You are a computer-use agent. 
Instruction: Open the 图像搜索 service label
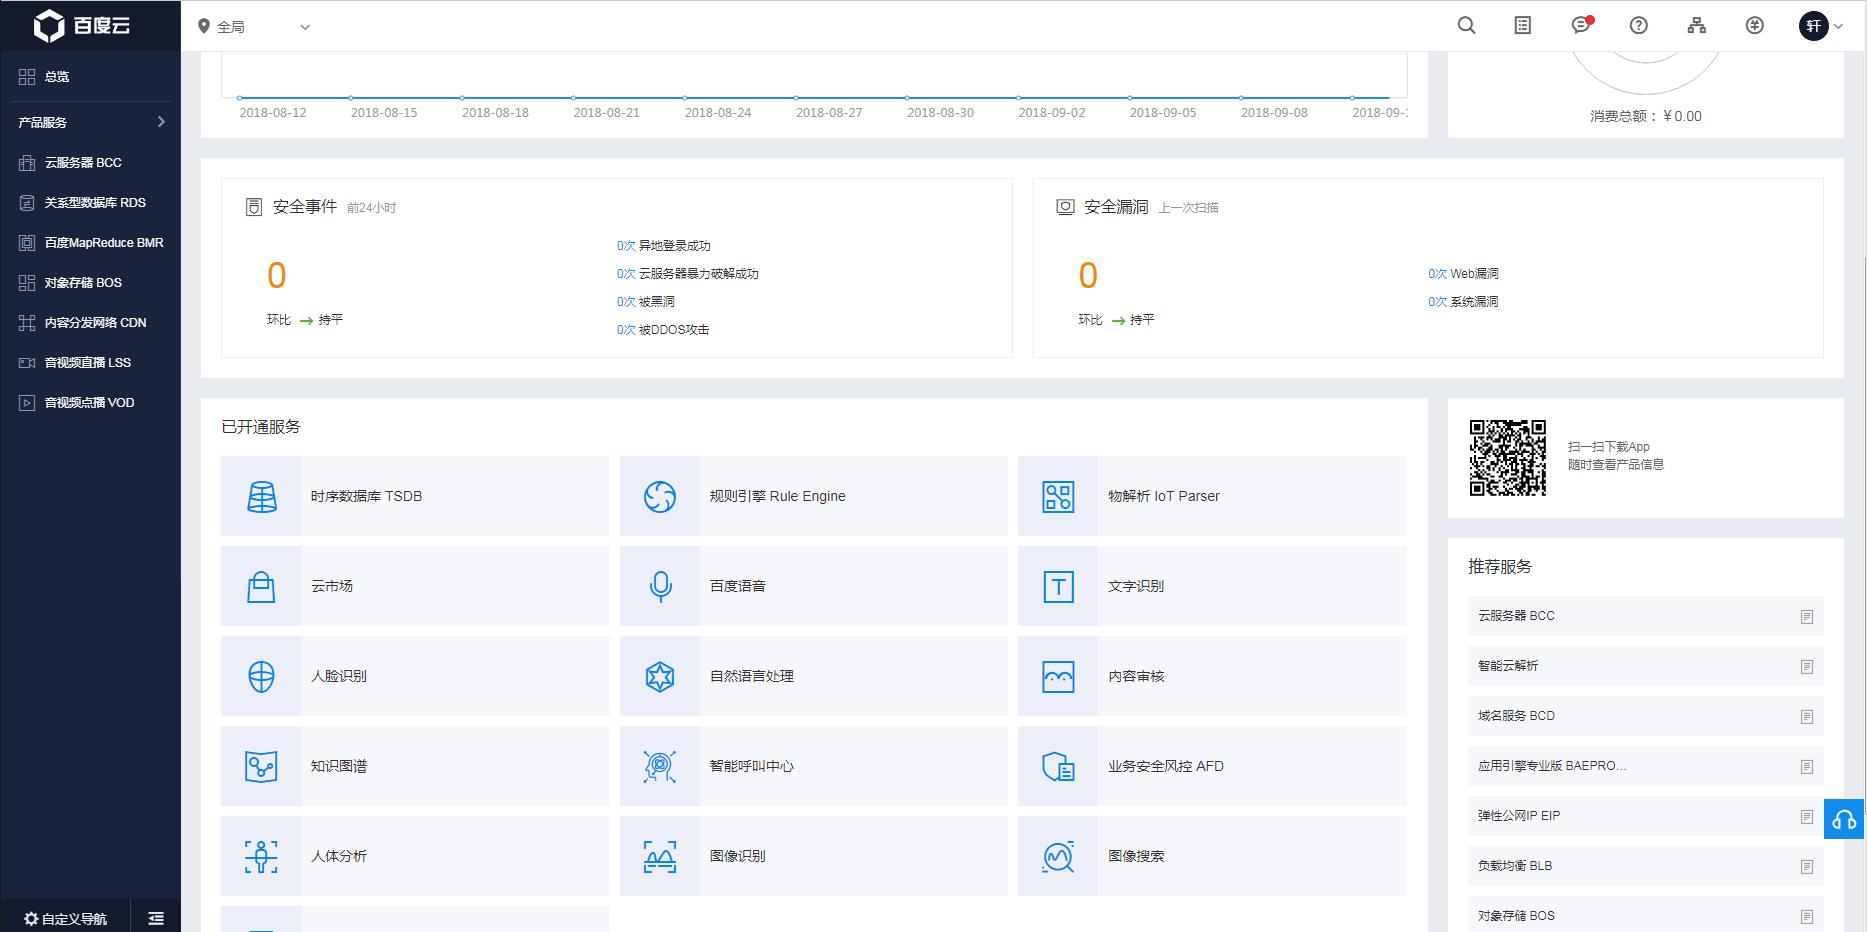pyautogui.click(x=1136, y=856)
